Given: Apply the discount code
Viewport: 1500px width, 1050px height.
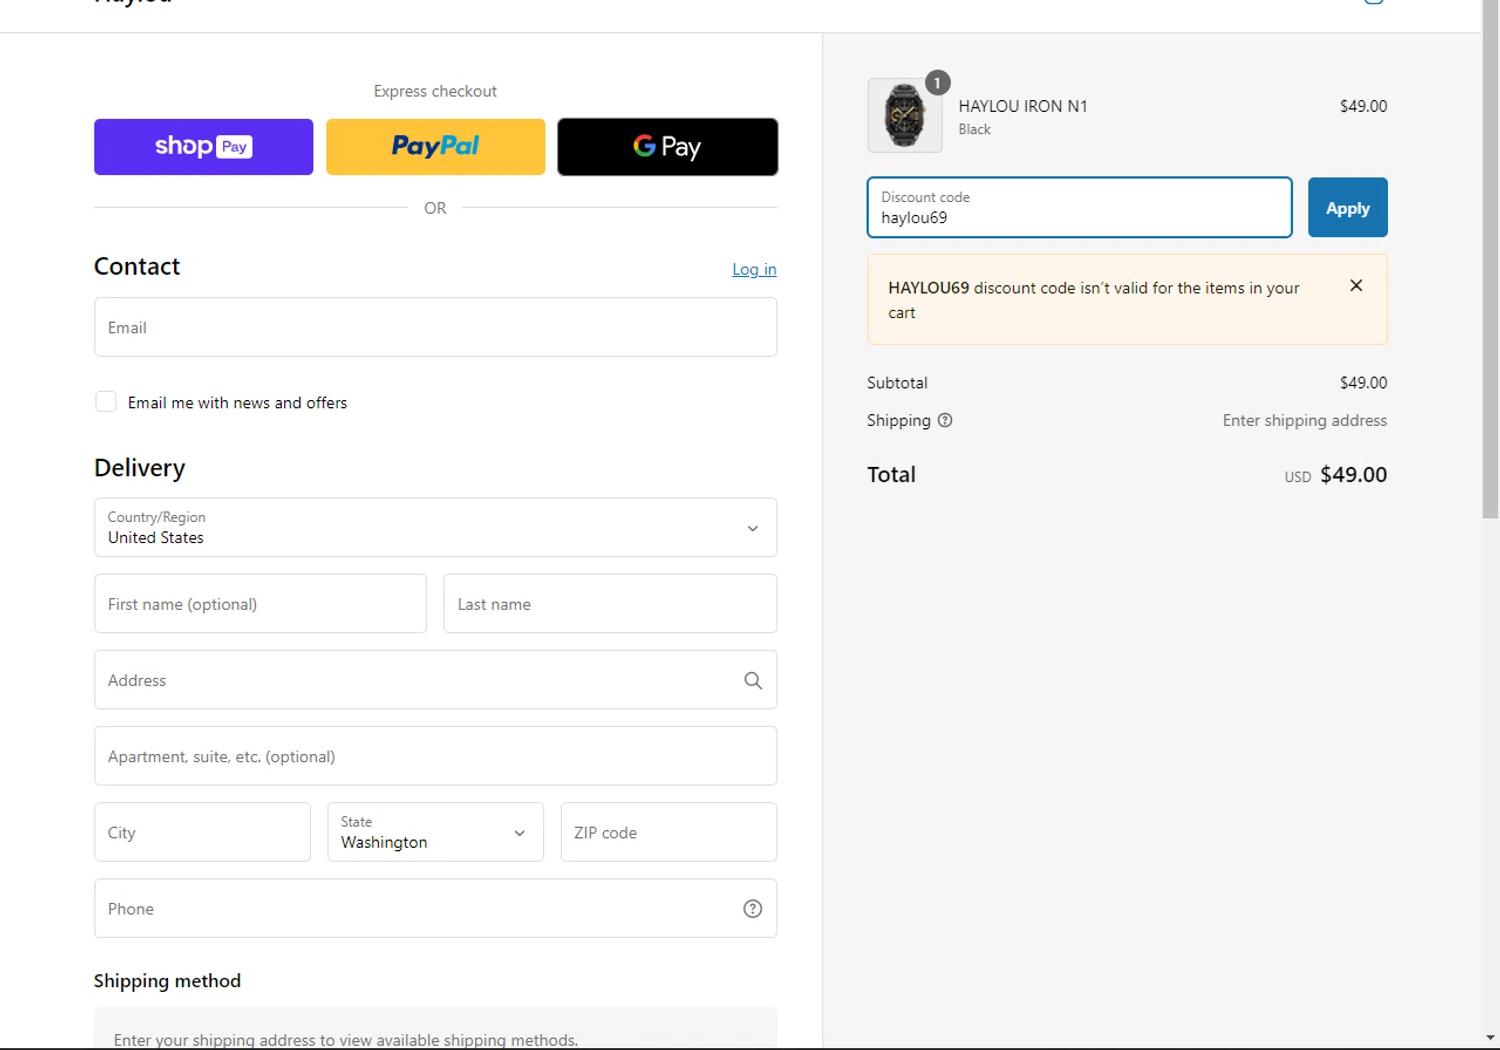Looking at the screenshot, I should [x=1347, y=208].
